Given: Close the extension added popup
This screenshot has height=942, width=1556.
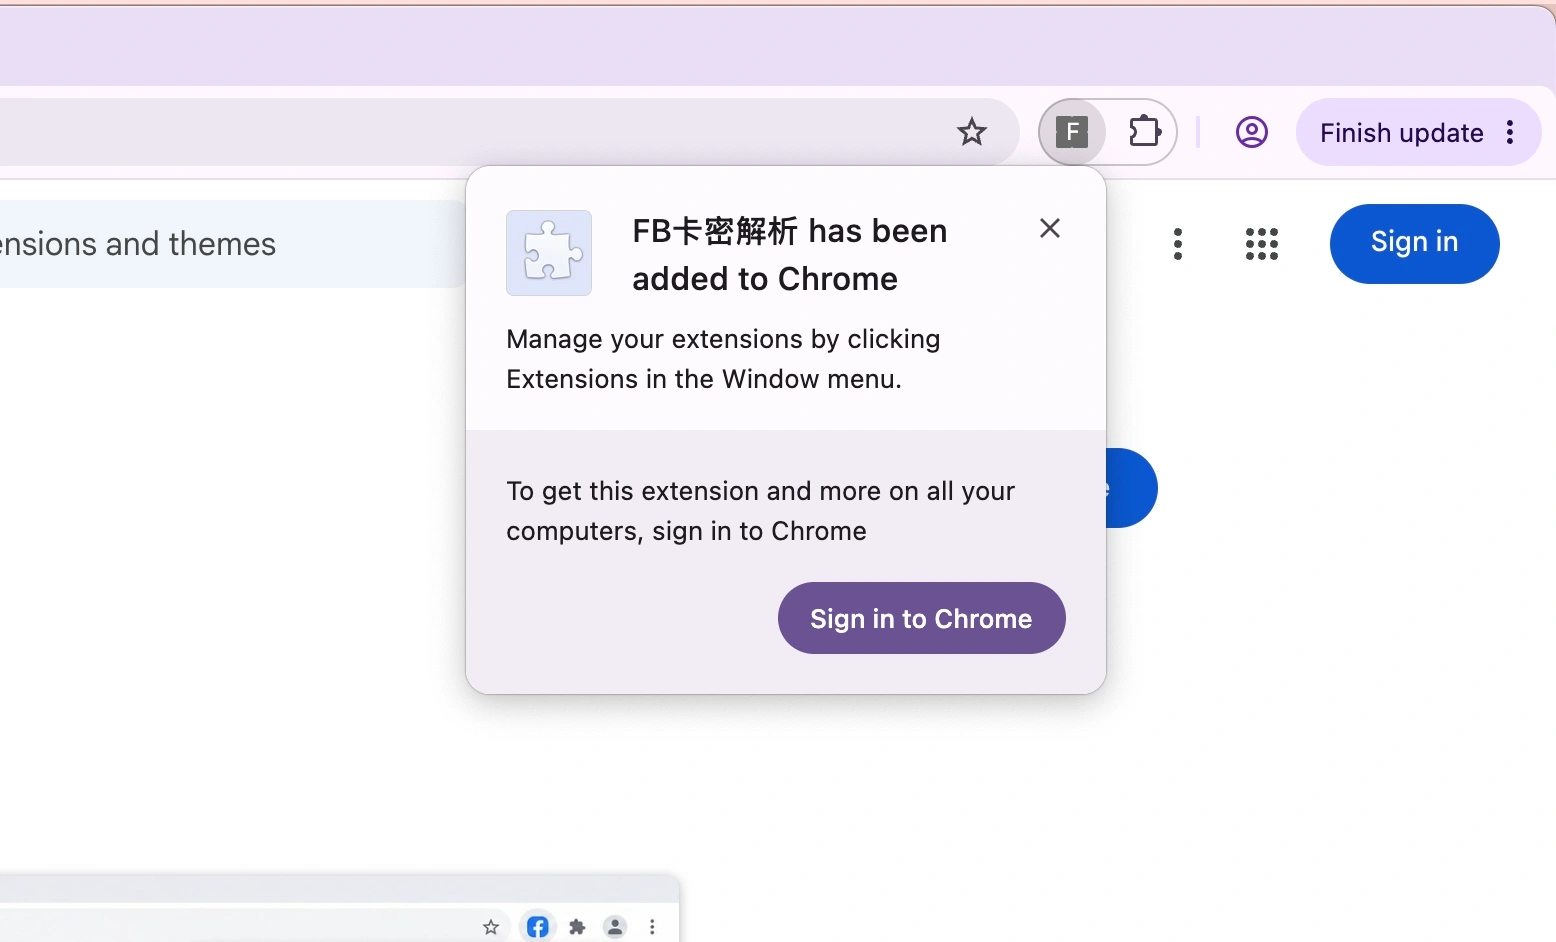Looking at the screenshot, I should [x=1050, y=228].
